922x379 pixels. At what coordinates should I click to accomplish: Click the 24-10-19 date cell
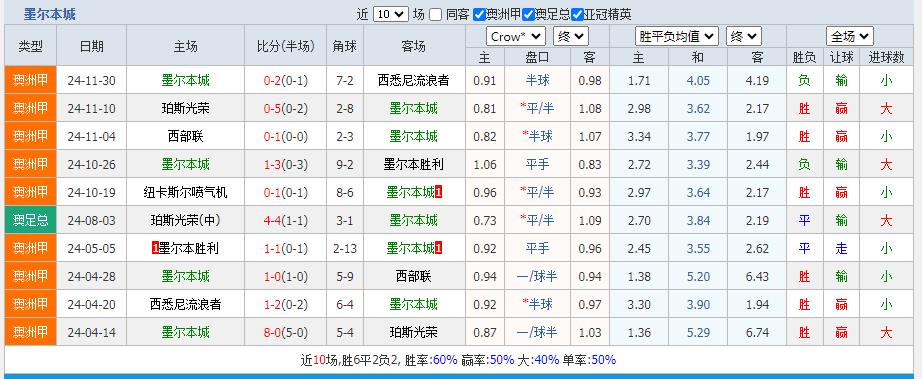[x=92, y=192]
